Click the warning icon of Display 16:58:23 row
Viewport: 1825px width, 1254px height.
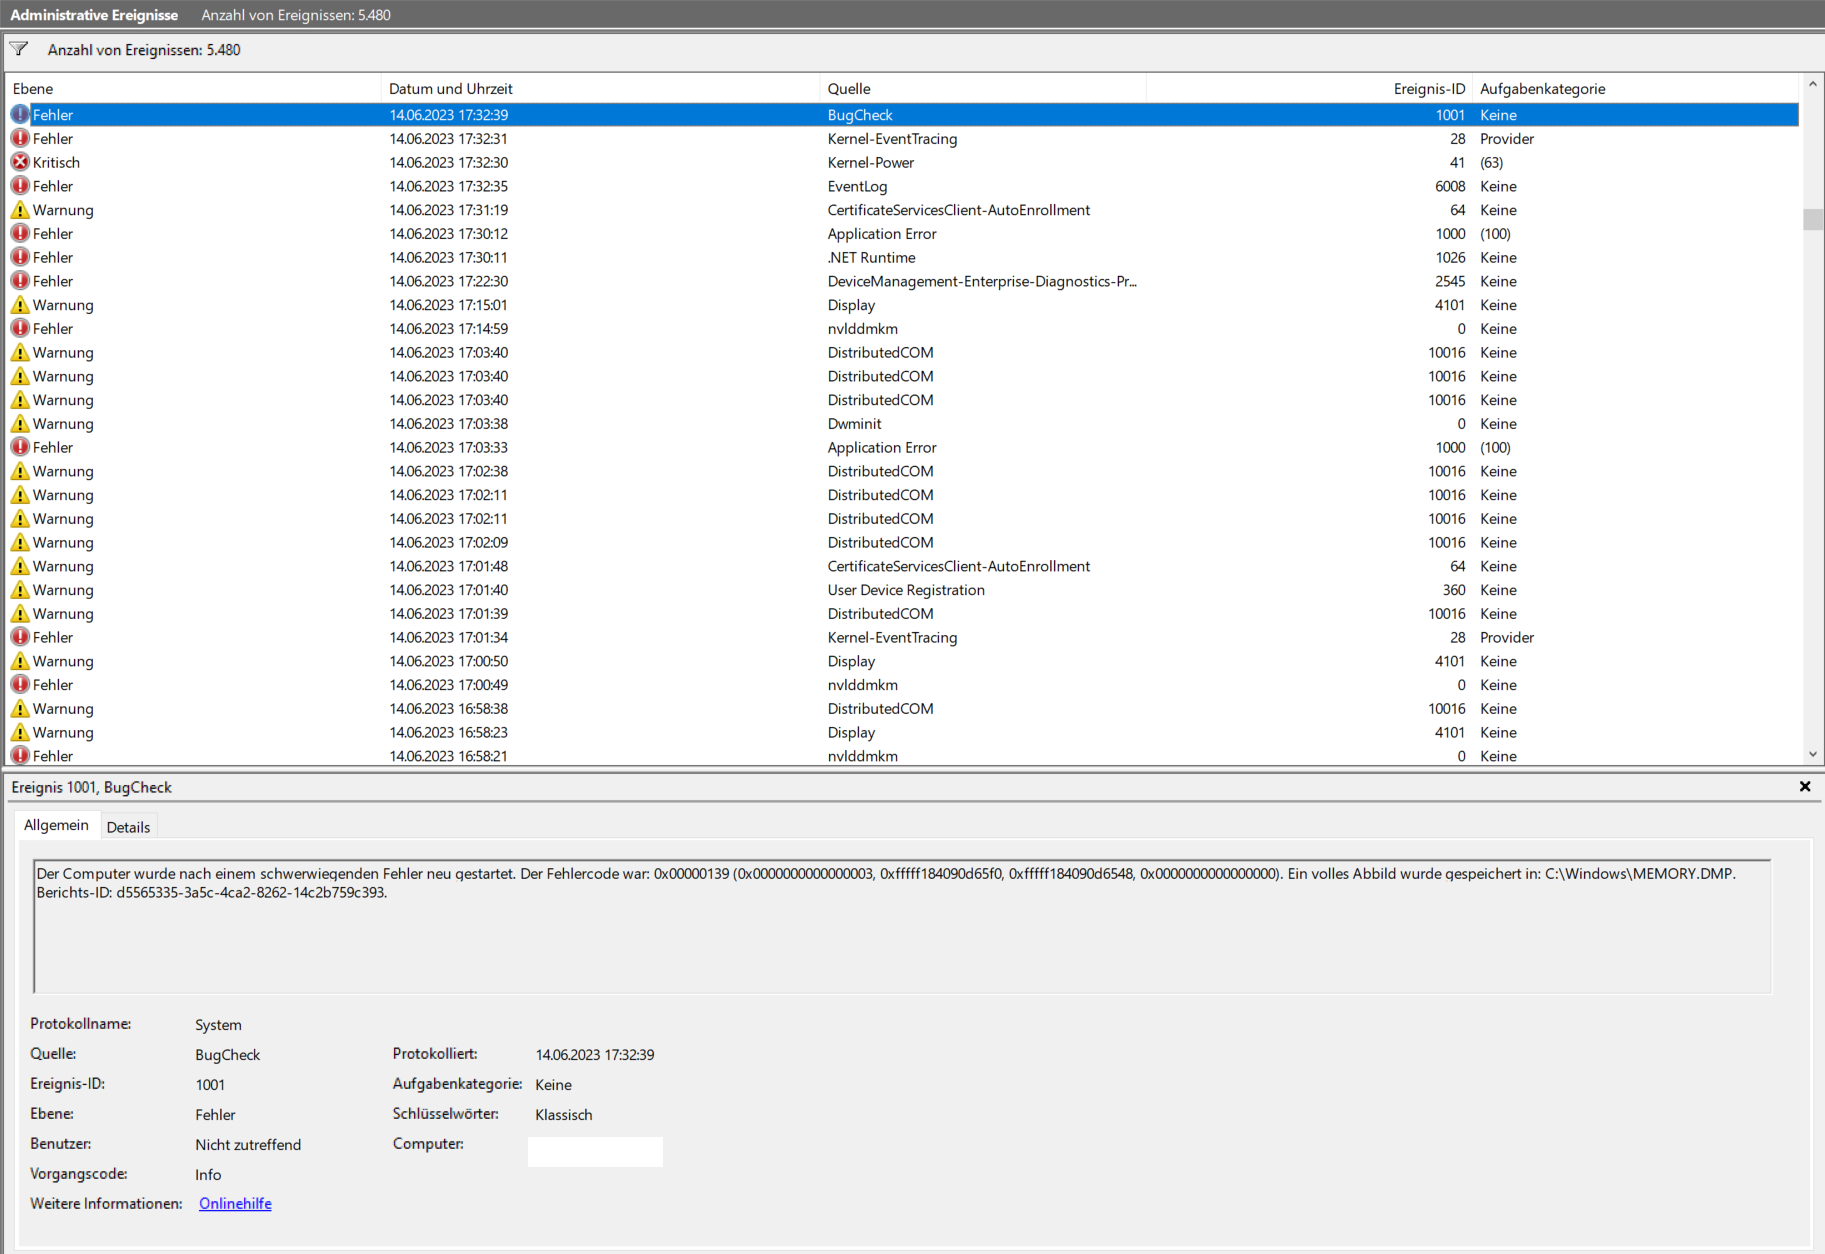(x=20, y=732)
